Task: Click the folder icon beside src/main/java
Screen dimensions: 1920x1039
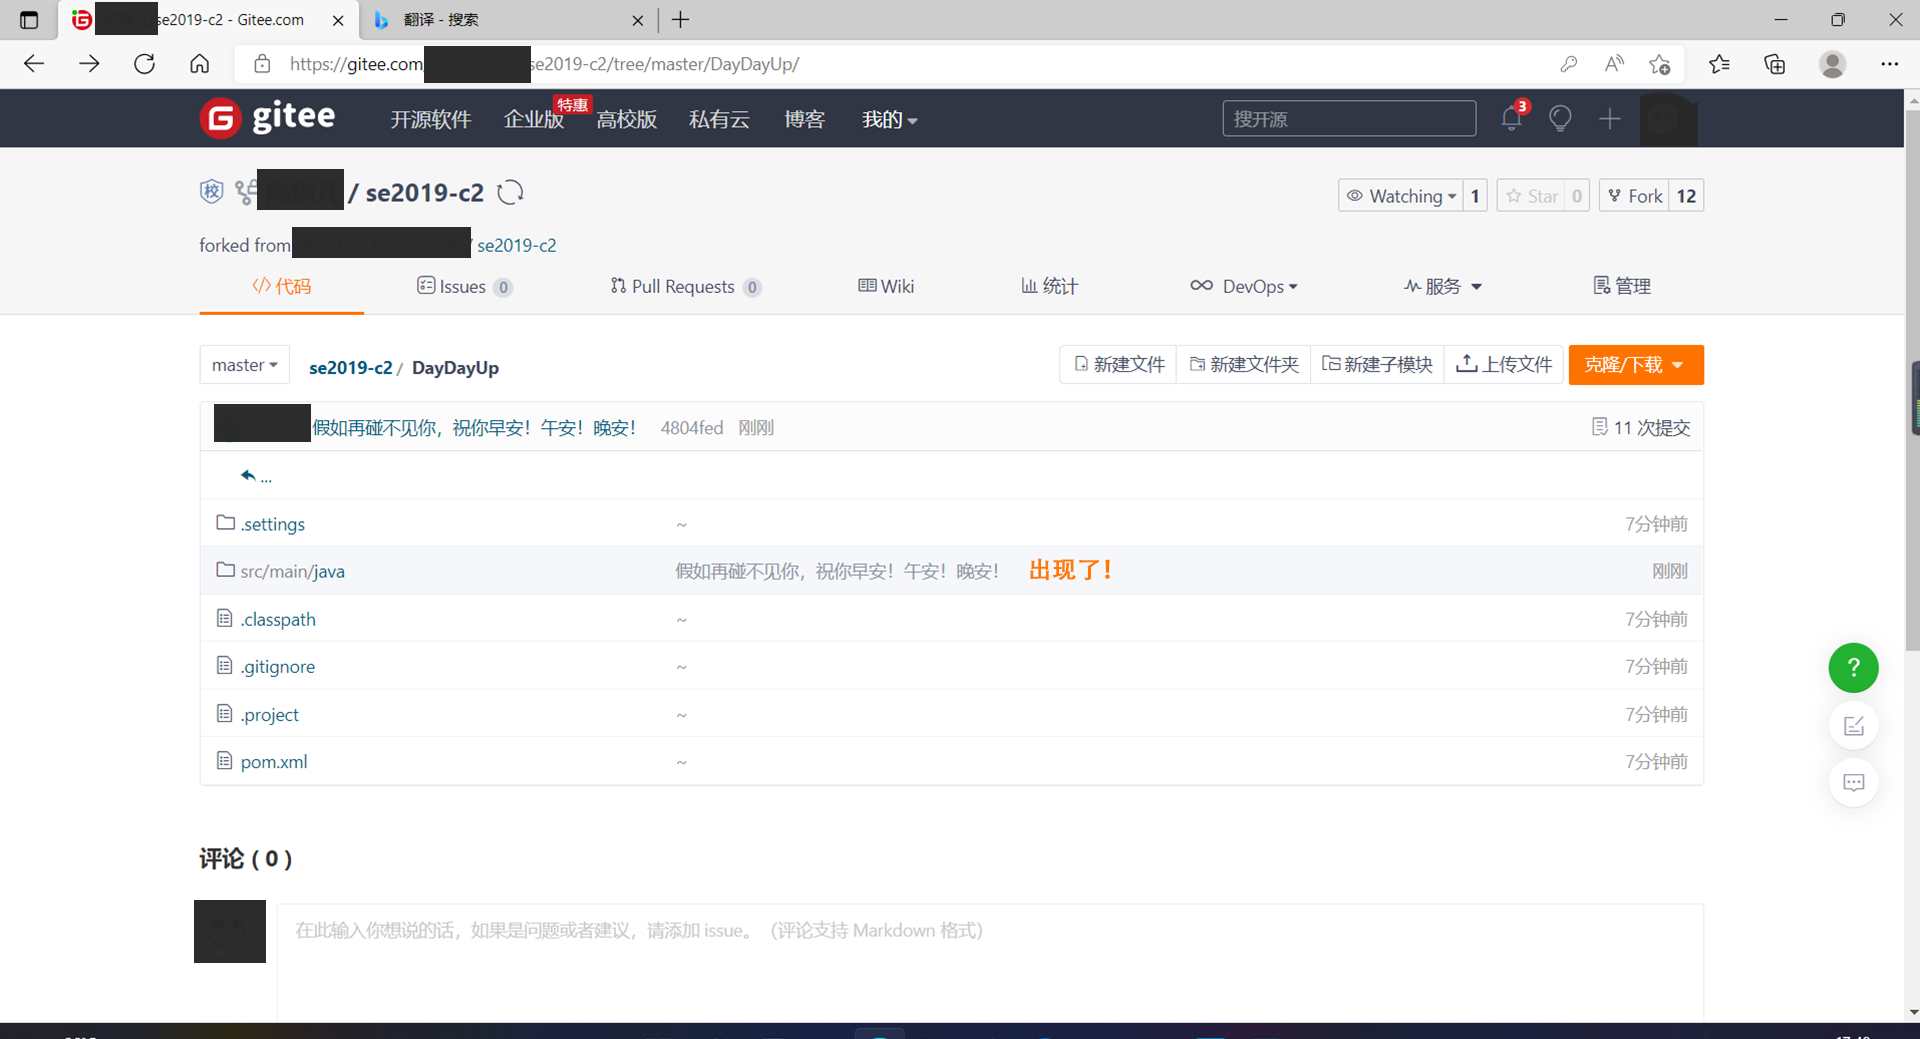Action: (224, 569)
